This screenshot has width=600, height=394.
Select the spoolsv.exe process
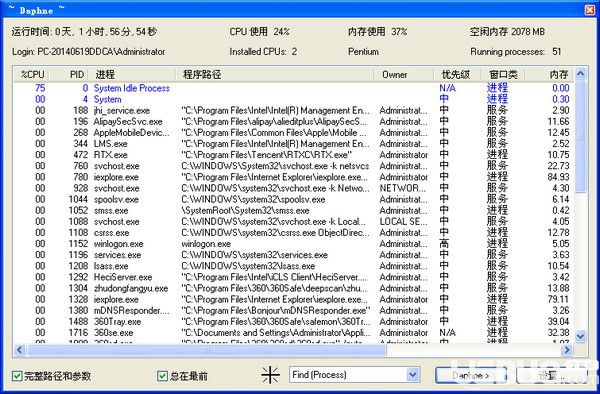coord(294,199)
